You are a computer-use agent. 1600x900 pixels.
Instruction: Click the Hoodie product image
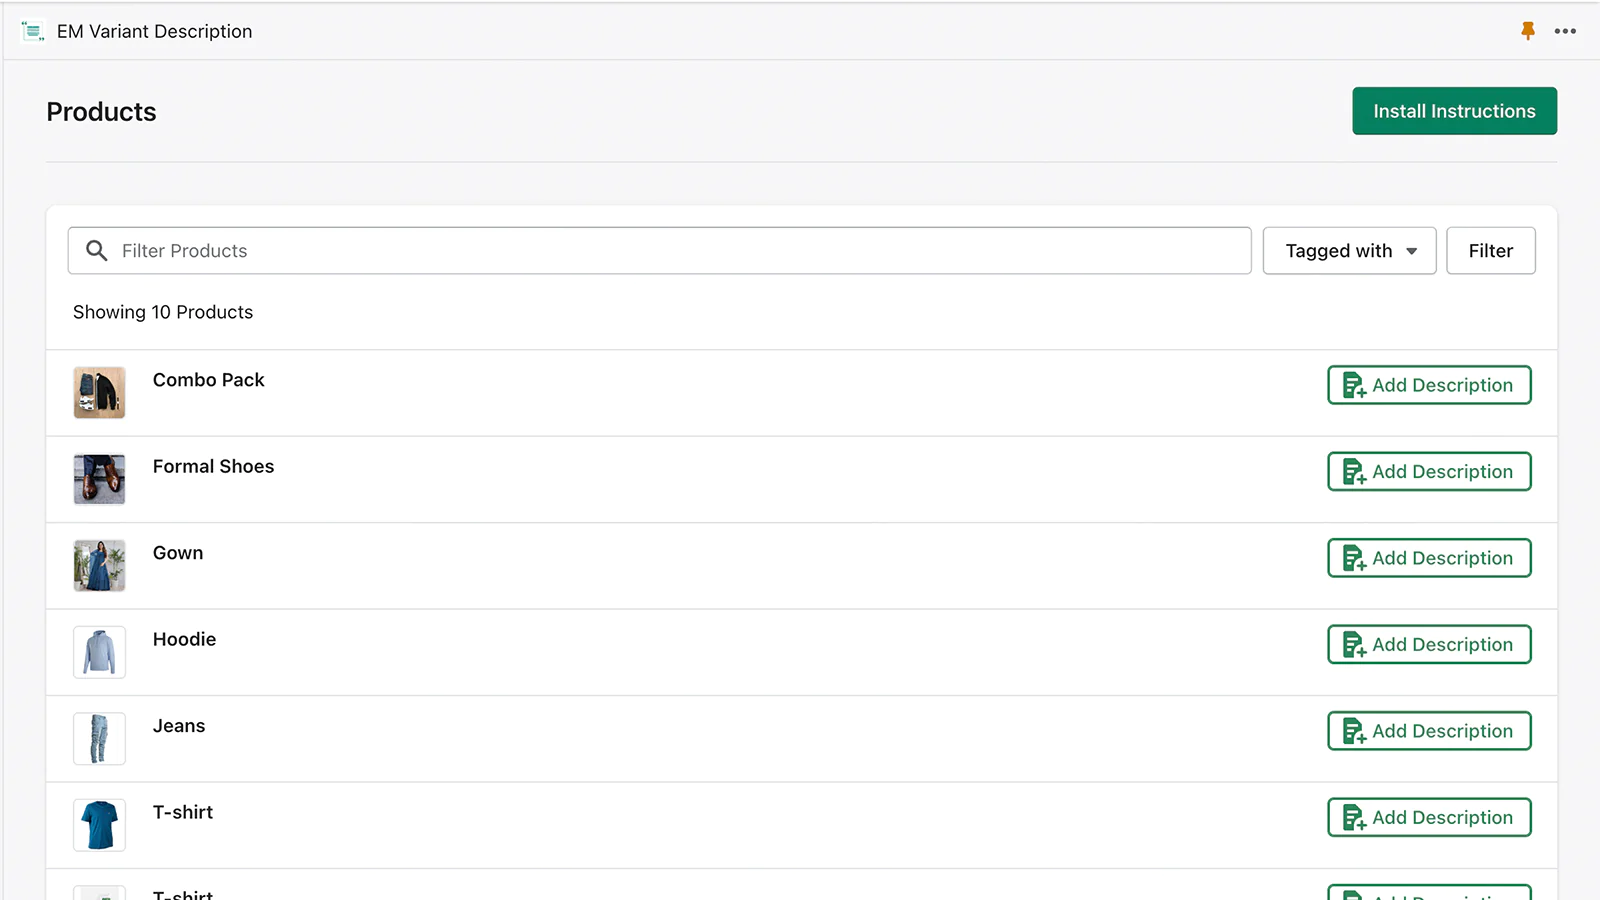tap(100, 652)
